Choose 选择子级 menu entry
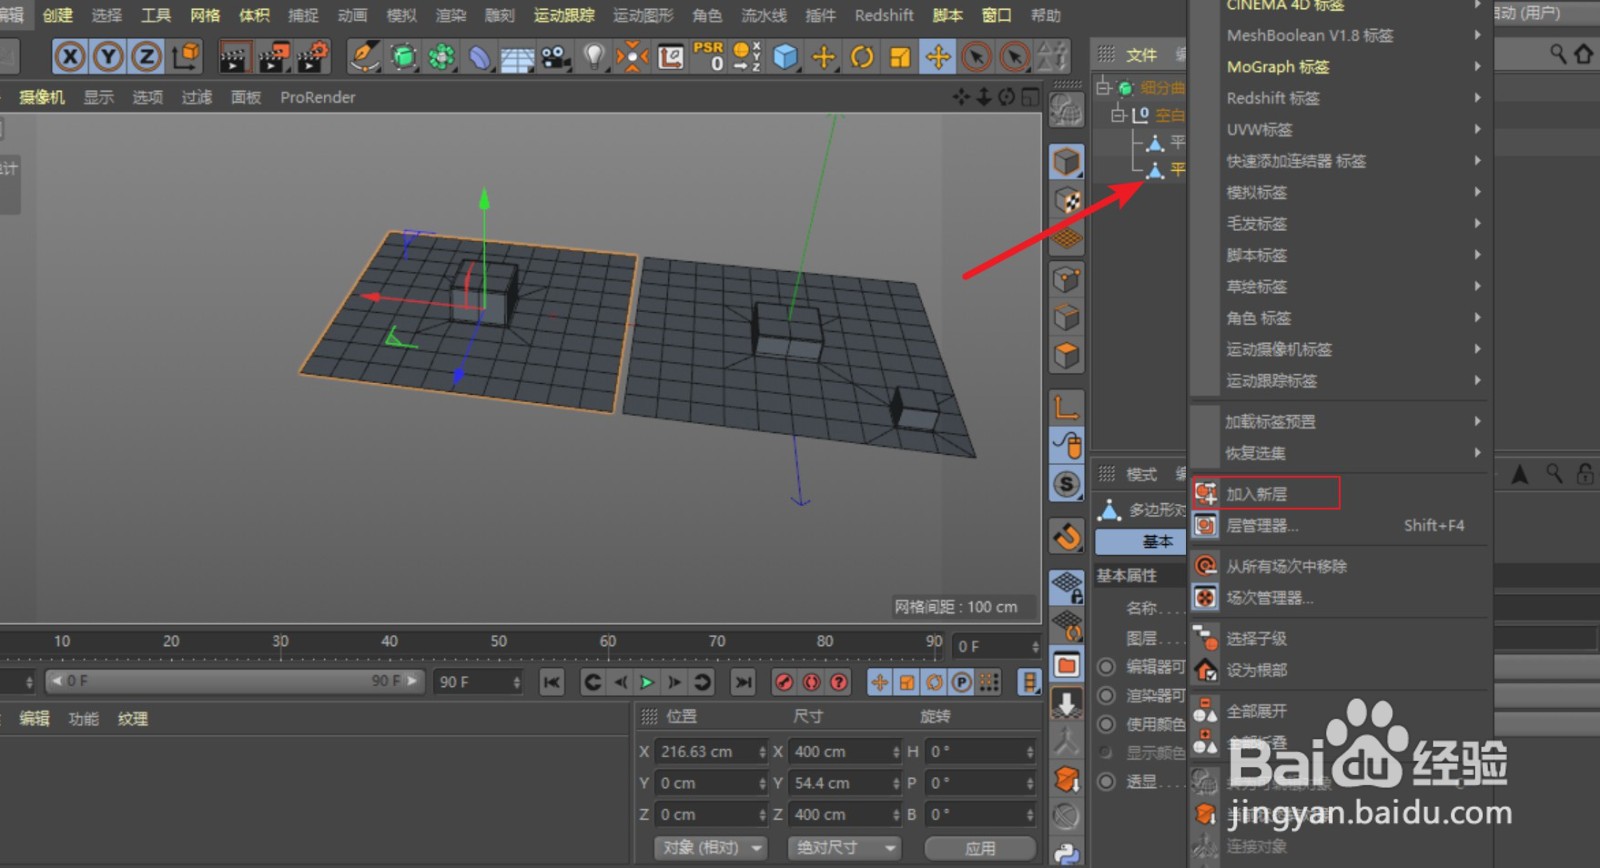Screen dimensions: 1600x868 pyautogui.click(x=1340, y=638)
